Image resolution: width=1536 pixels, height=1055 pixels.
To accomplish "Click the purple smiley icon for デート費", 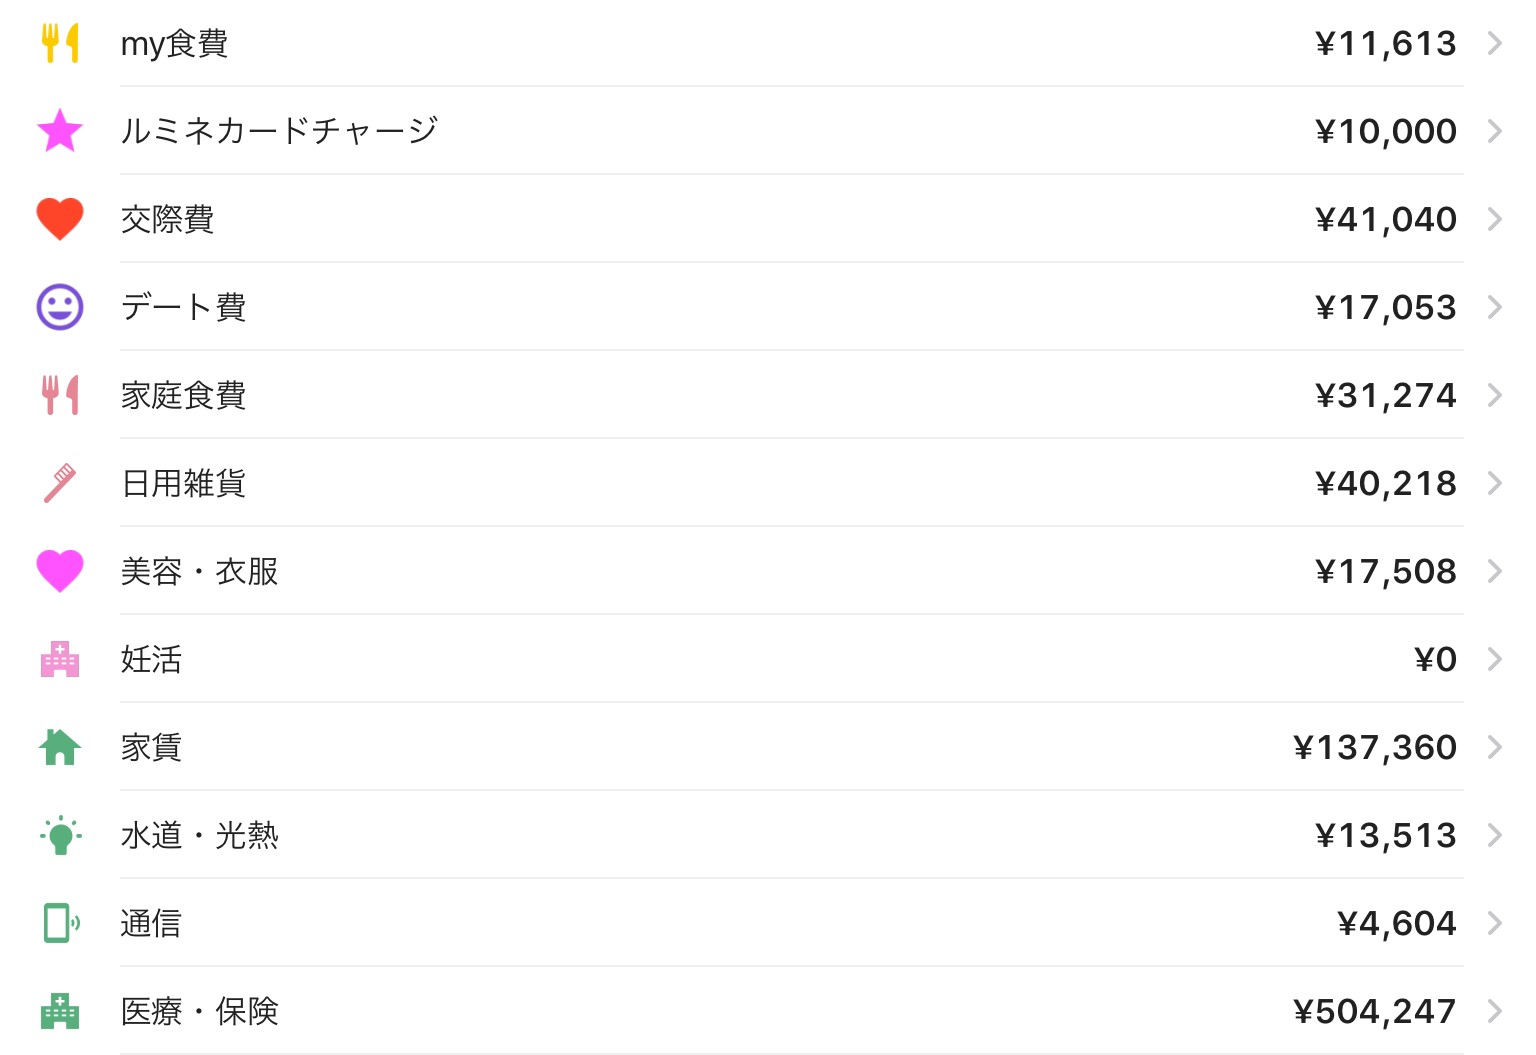I will coord(60,307).
